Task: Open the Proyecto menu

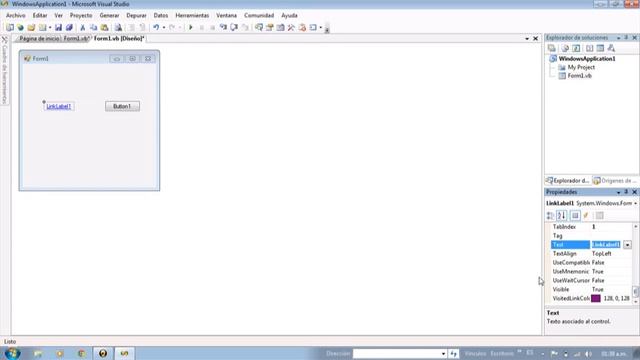Action: (x=81, y=16)
